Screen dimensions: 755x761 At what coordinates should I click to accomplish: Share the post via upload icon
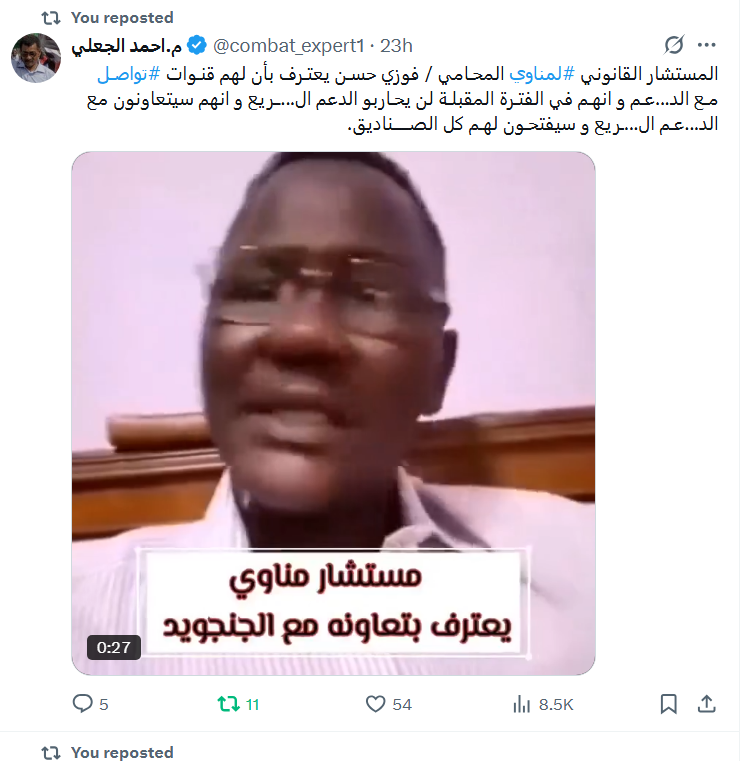706,704
